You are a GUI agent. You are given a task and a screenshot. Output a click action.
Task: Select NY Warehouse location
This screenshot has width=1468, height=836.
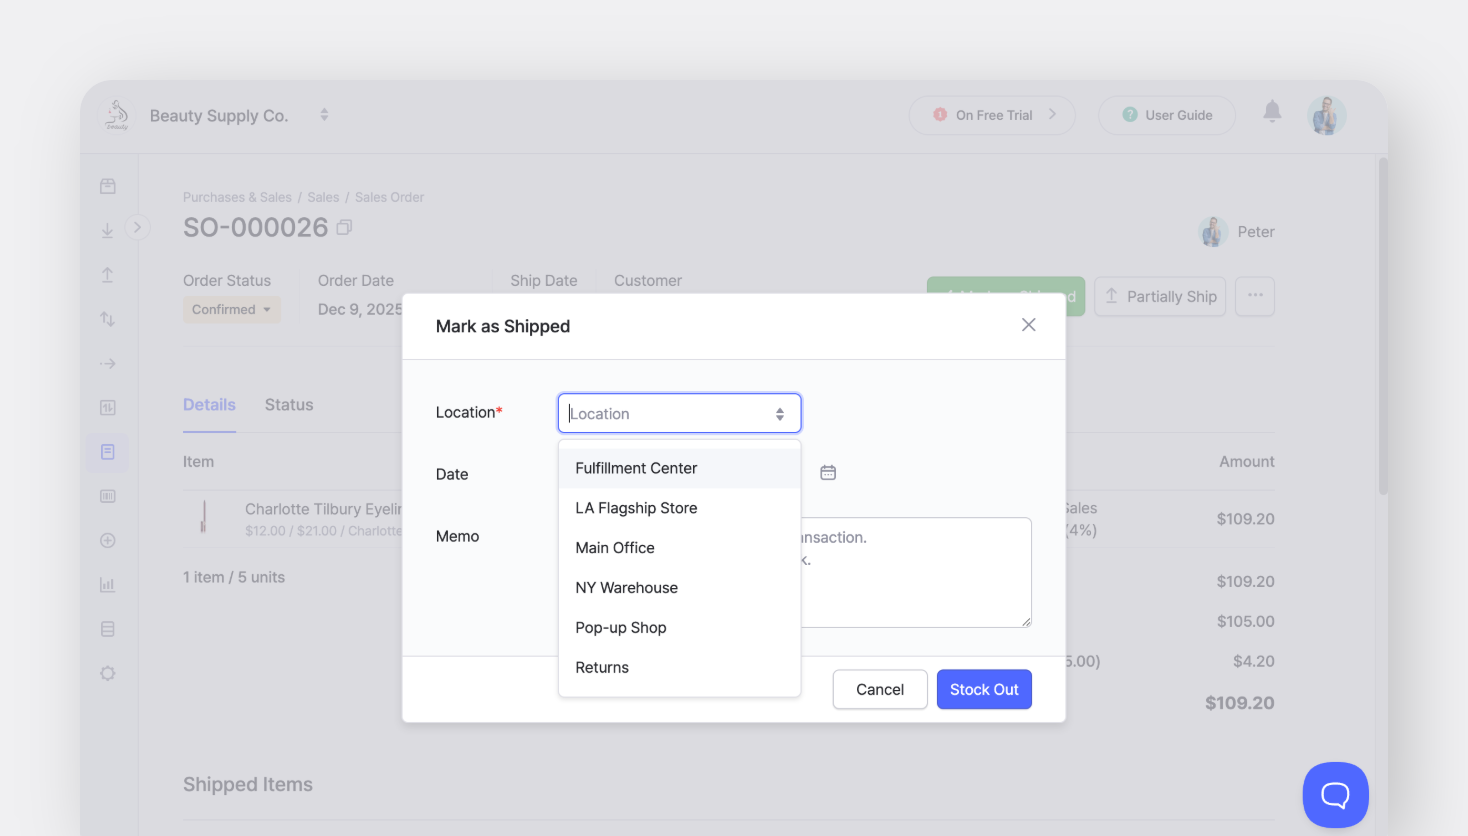tap(626, 588)
